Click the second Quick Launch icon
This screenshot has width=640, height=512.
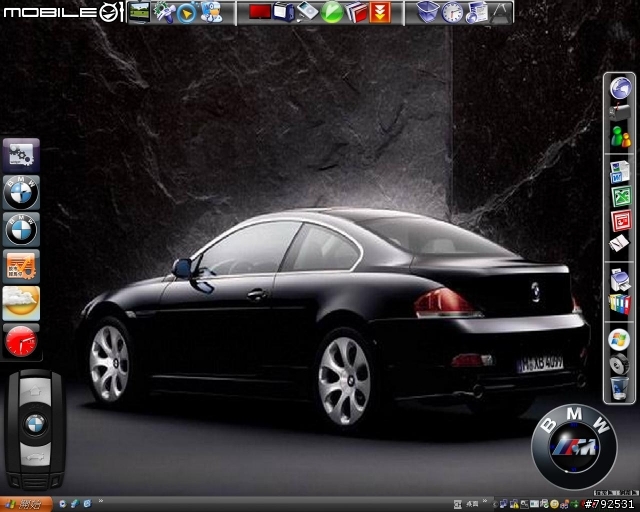[75, 504]
